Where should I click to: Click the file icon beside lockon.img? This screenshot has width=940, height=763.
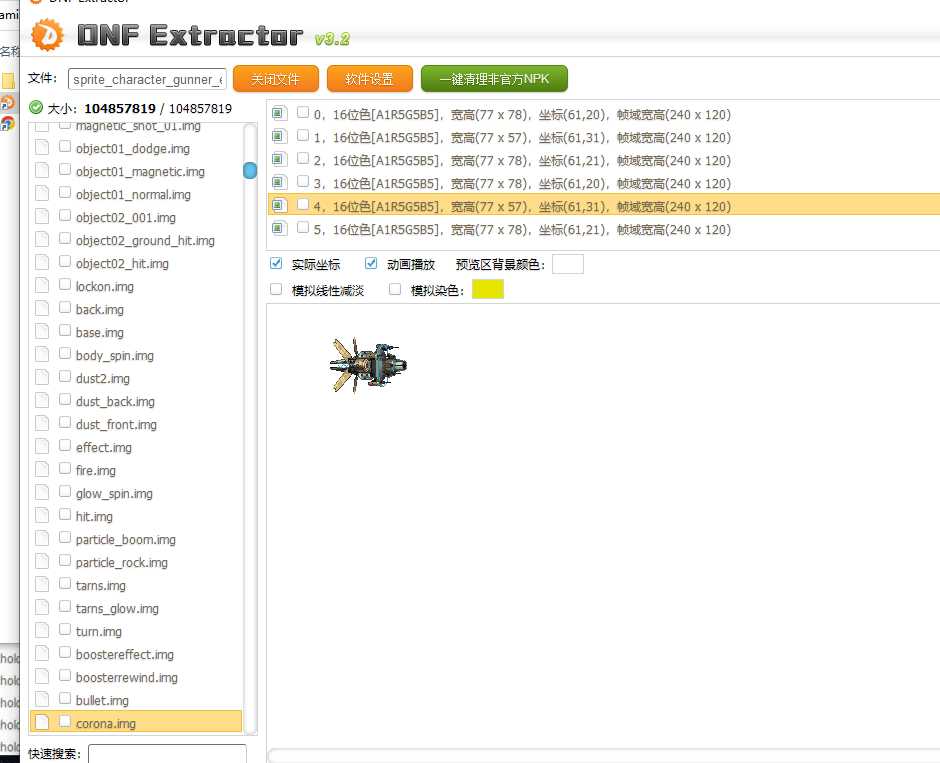coord(42,286)
